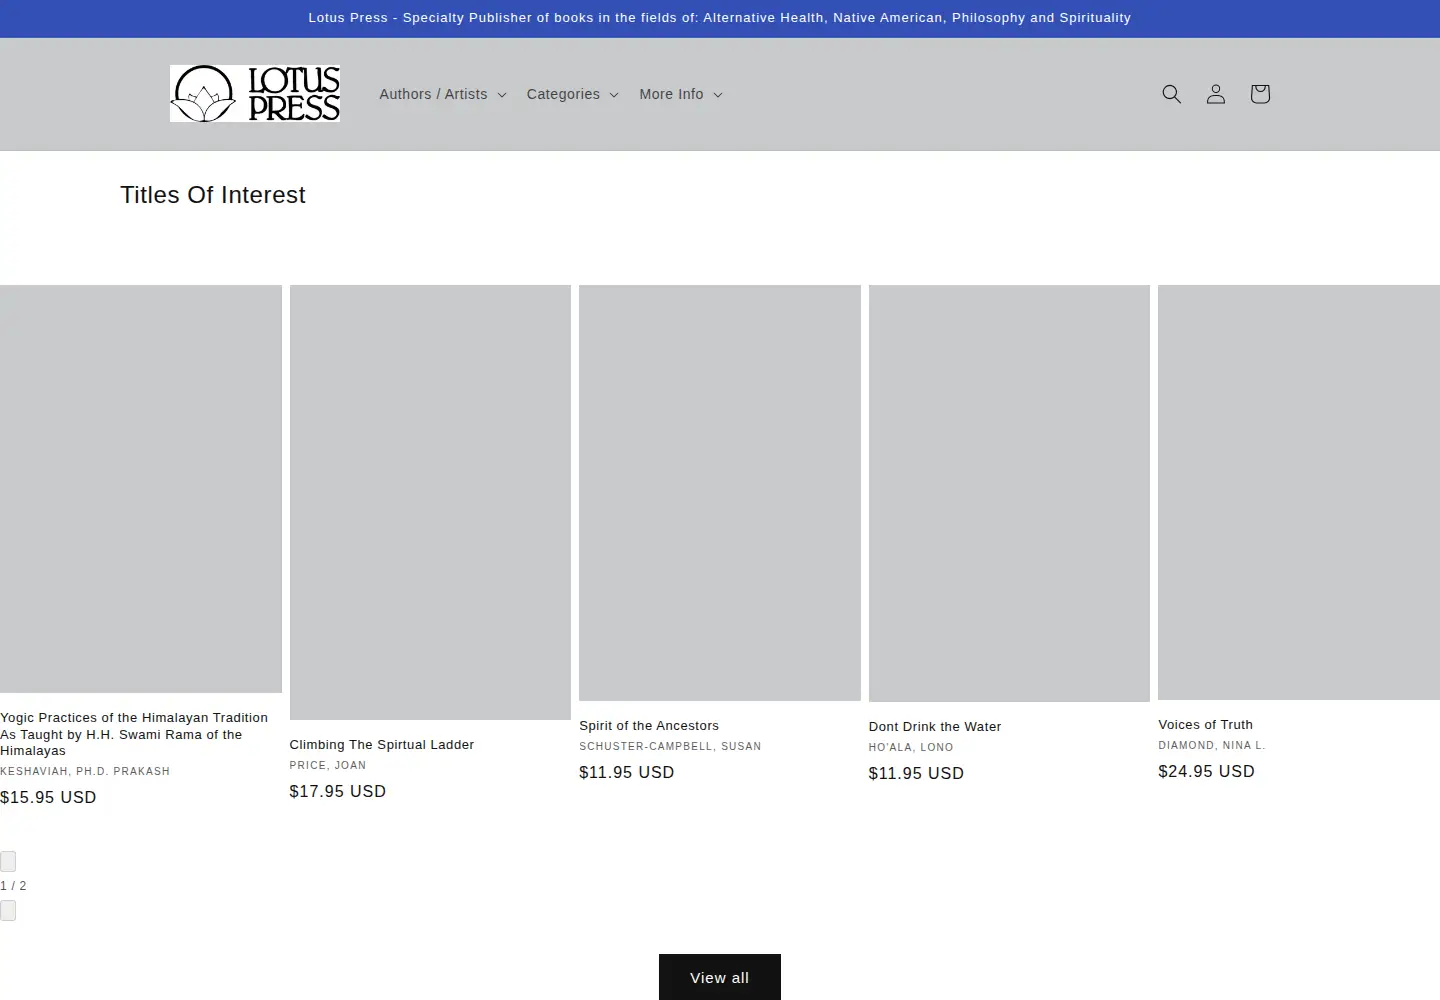
Task: Open Spirit of the Ancestors title
Action: tap(649, 726)
